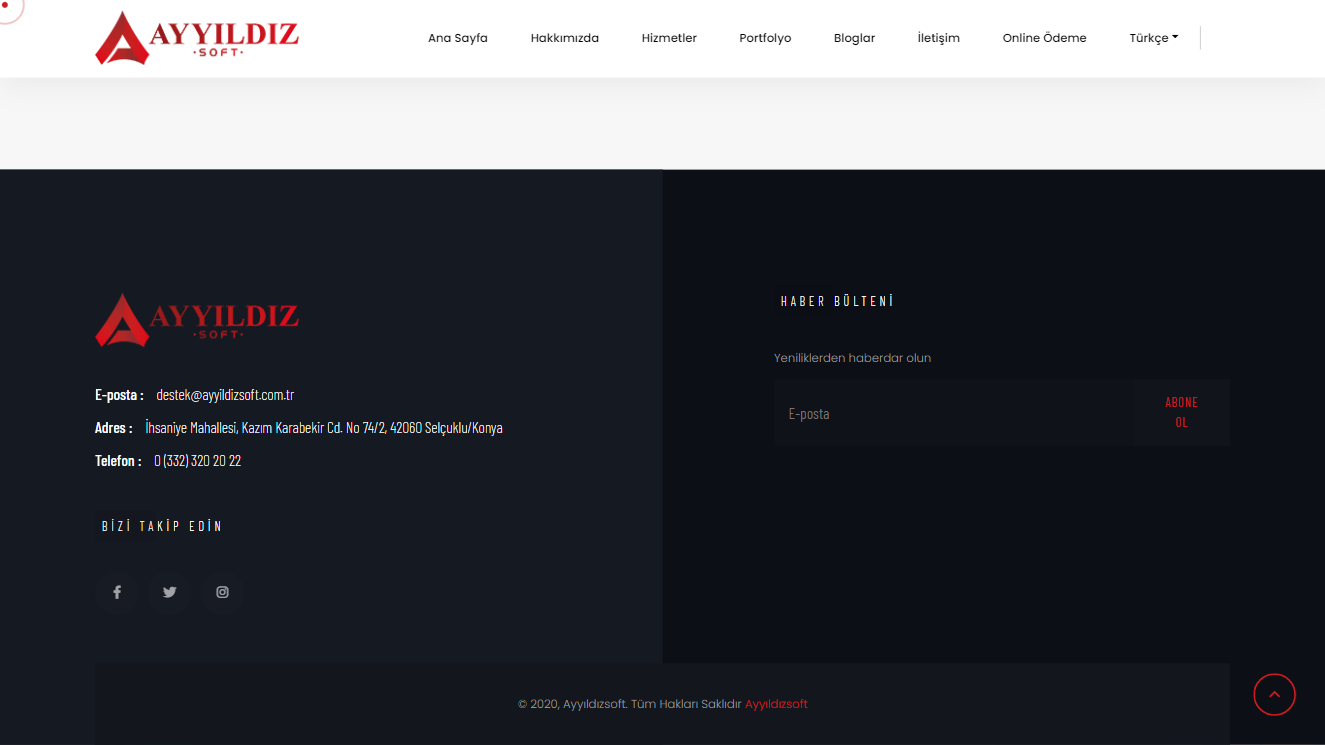The width and height of the screenshot is (1325, 745).
Task: Open the Online Ödeme page
Action: [1044, 38]
